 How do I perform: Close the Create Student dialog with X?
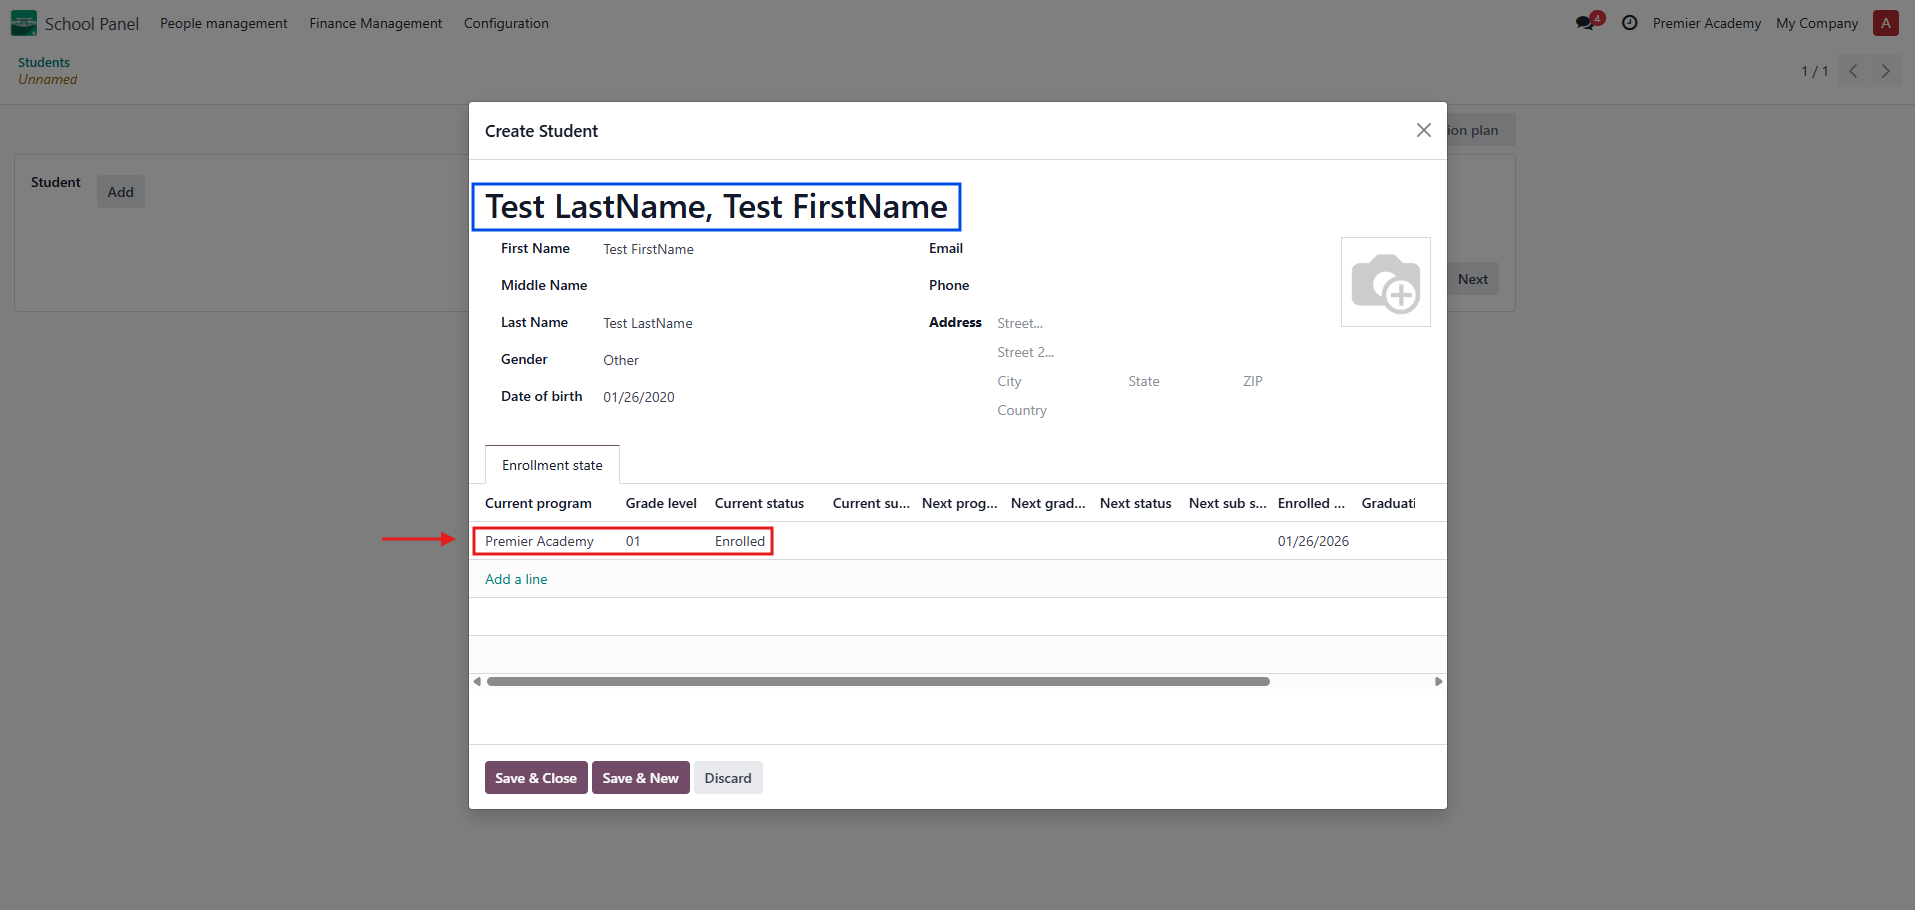pyautogui.click(x=1424, y=131)
